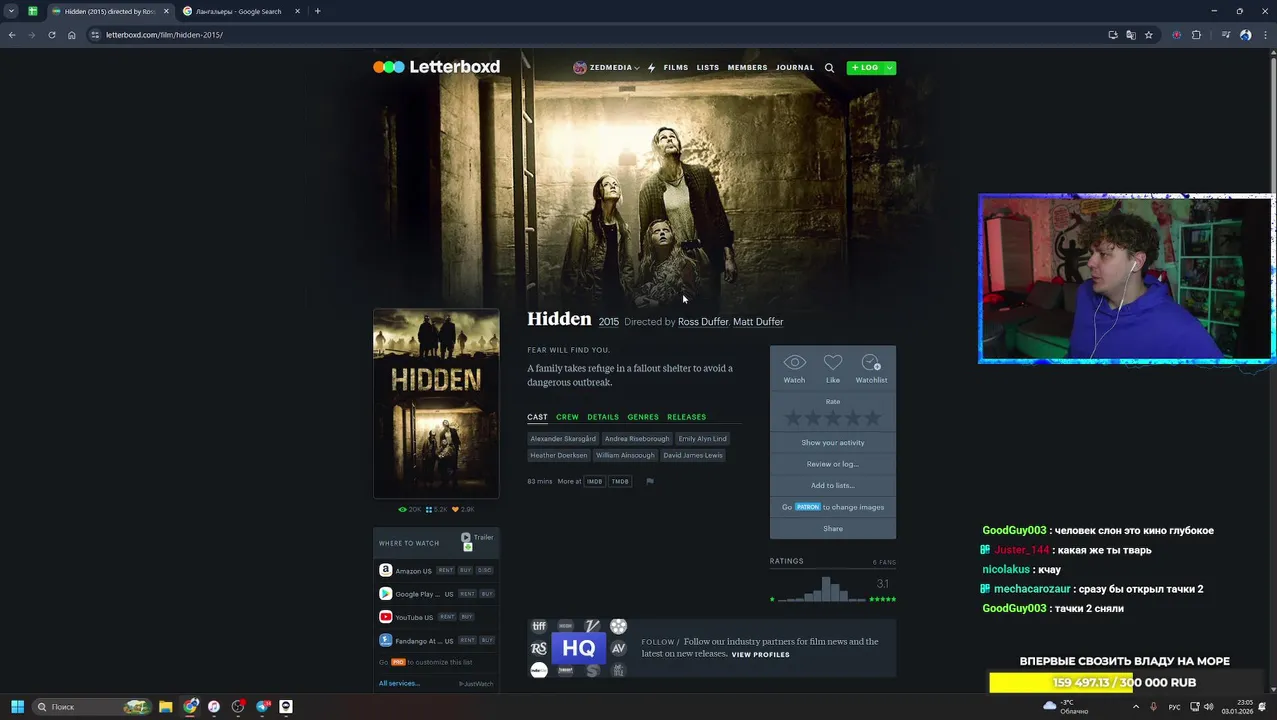
Task: Play the Trailer icon
Action: [466, 537]
